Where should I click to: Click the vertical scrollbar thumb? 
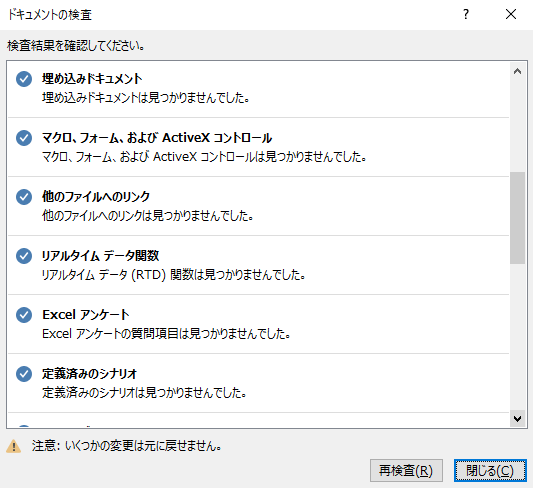coord(517,218)
